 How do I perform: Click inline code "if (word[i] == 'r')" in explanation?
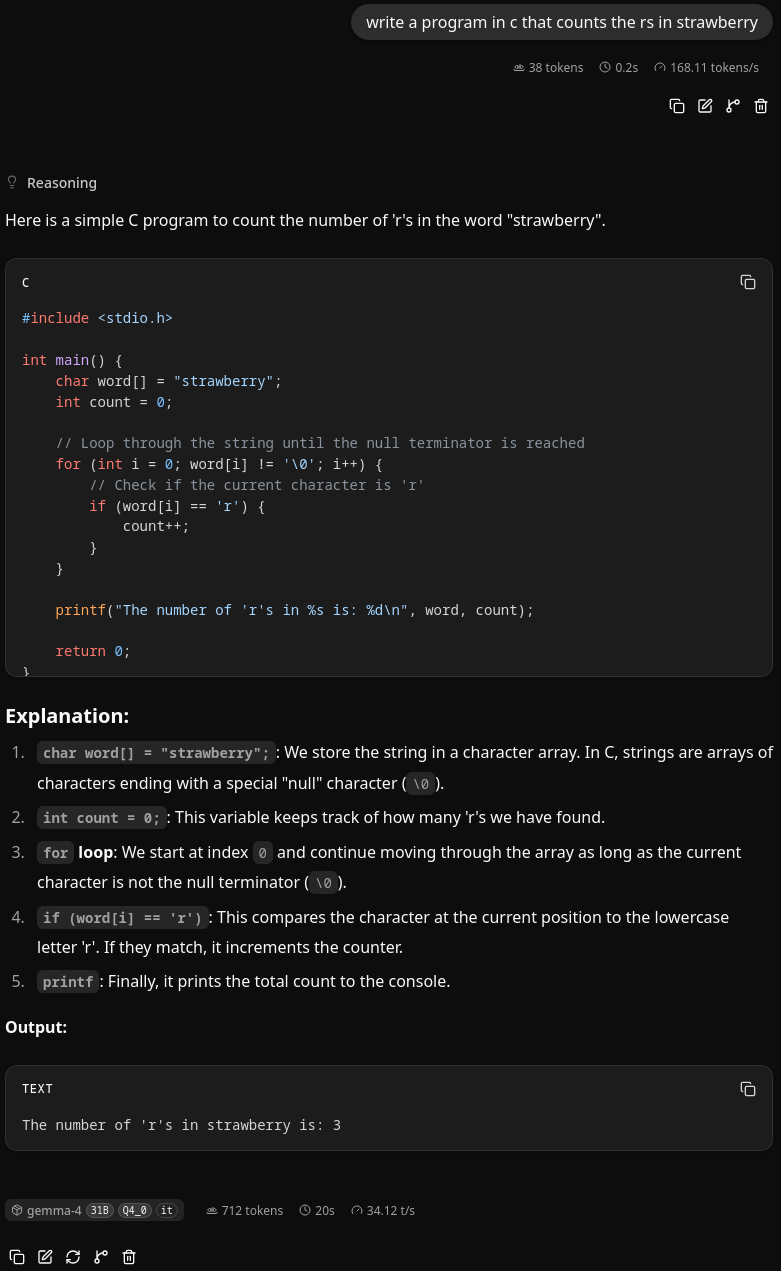click(123, 918)
